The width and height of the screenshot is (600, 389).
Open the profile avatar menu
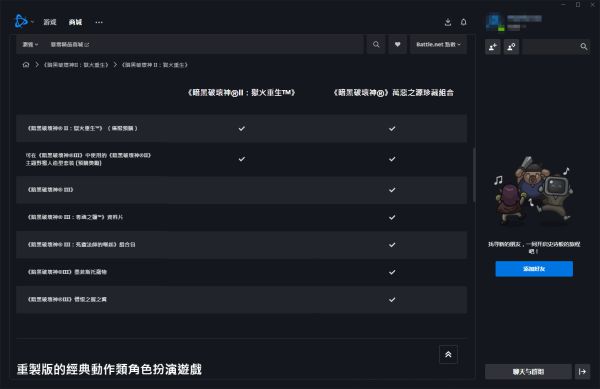coord(495,22)
